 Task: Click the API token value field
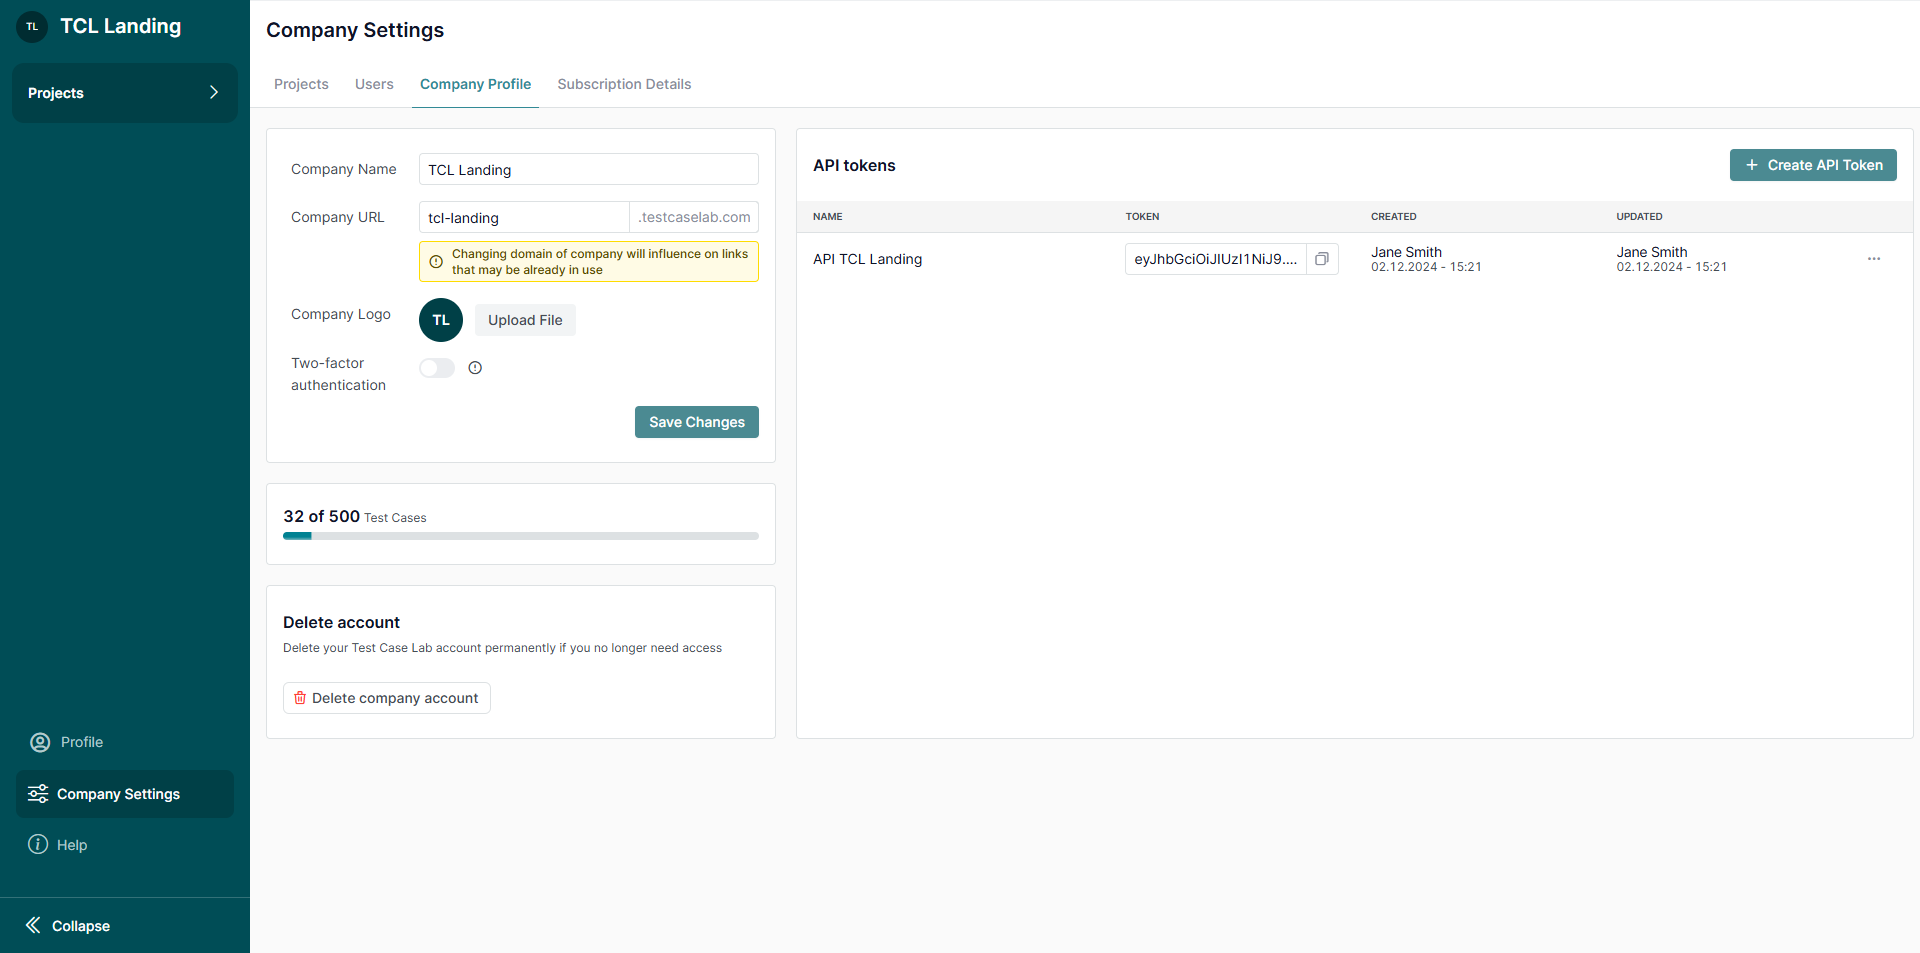[1215, 259]
